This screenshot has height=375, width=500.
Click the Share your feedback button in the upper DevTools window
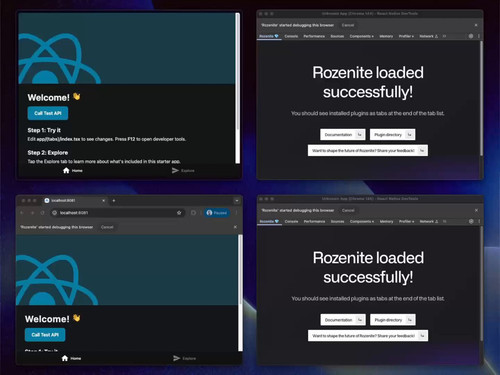point(368,151)
